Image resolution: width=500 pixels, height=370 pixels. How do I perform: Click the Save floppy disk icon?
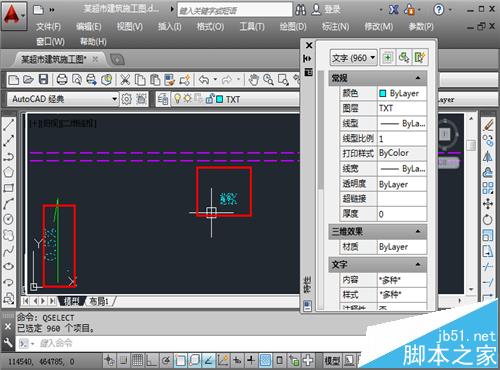pos(44,79)
